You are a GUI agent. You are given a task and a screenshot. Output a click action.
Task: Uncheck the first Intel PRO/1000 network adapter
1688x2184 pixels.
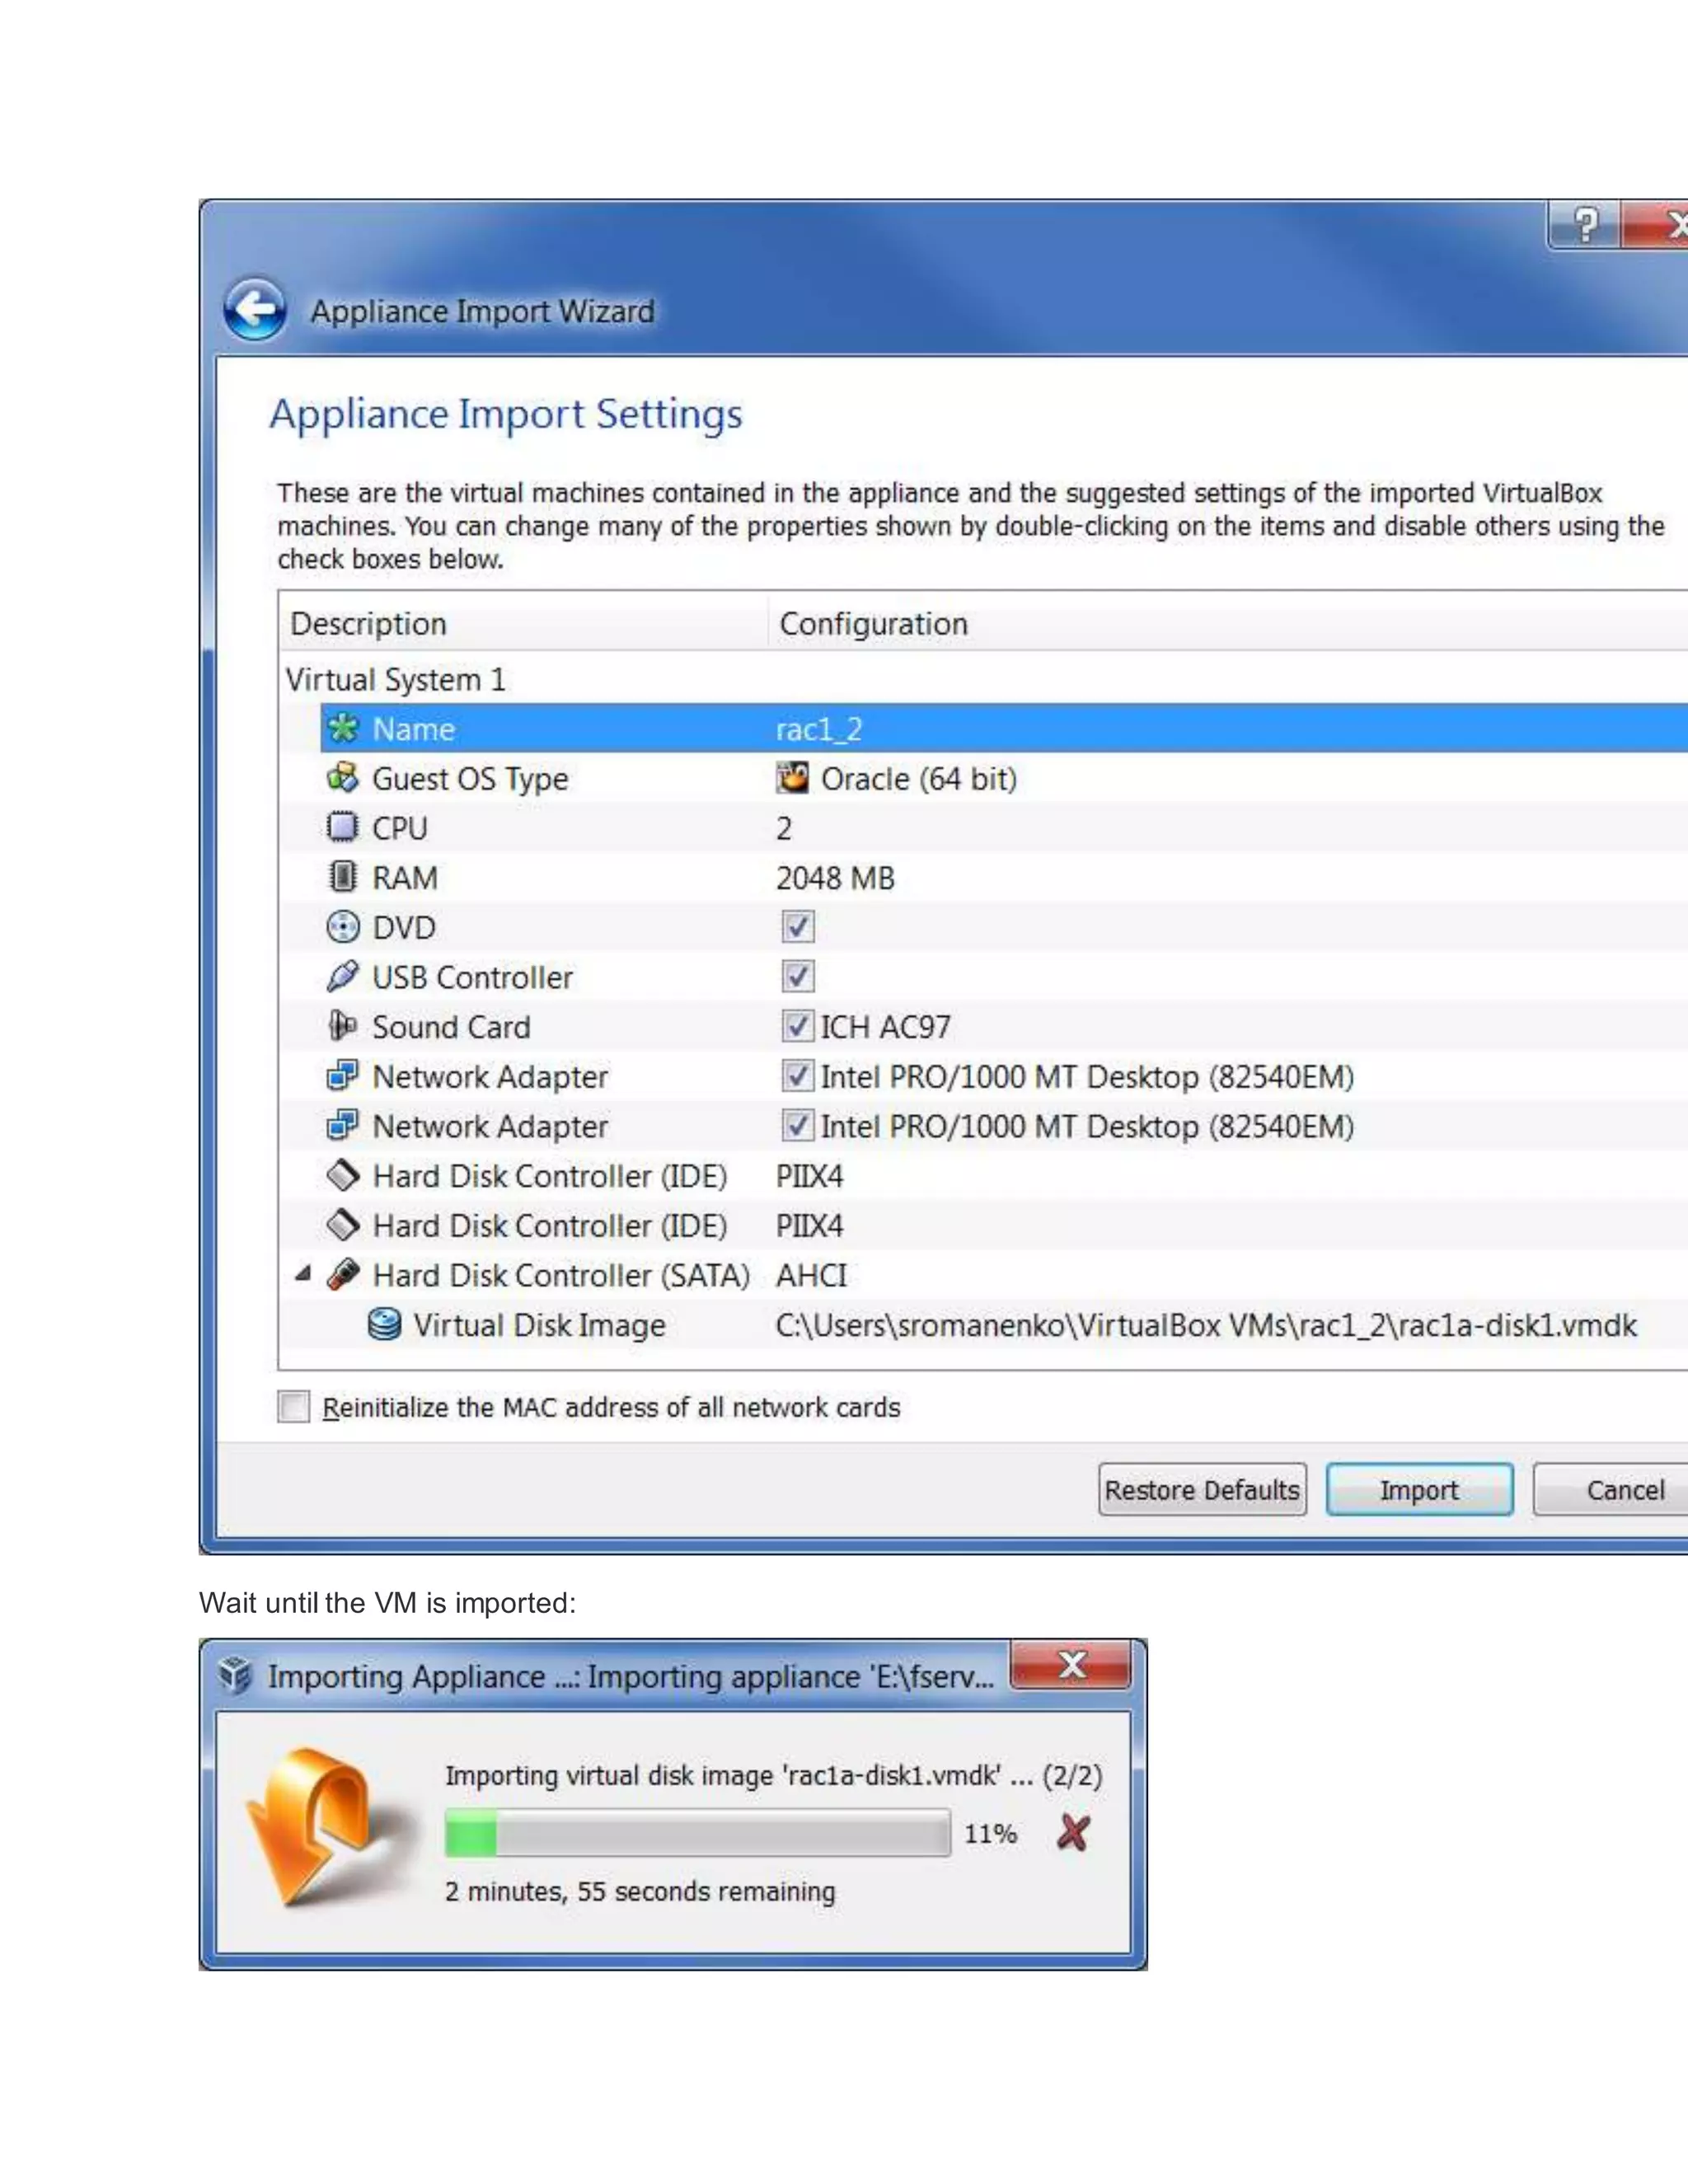[797, 1076]
